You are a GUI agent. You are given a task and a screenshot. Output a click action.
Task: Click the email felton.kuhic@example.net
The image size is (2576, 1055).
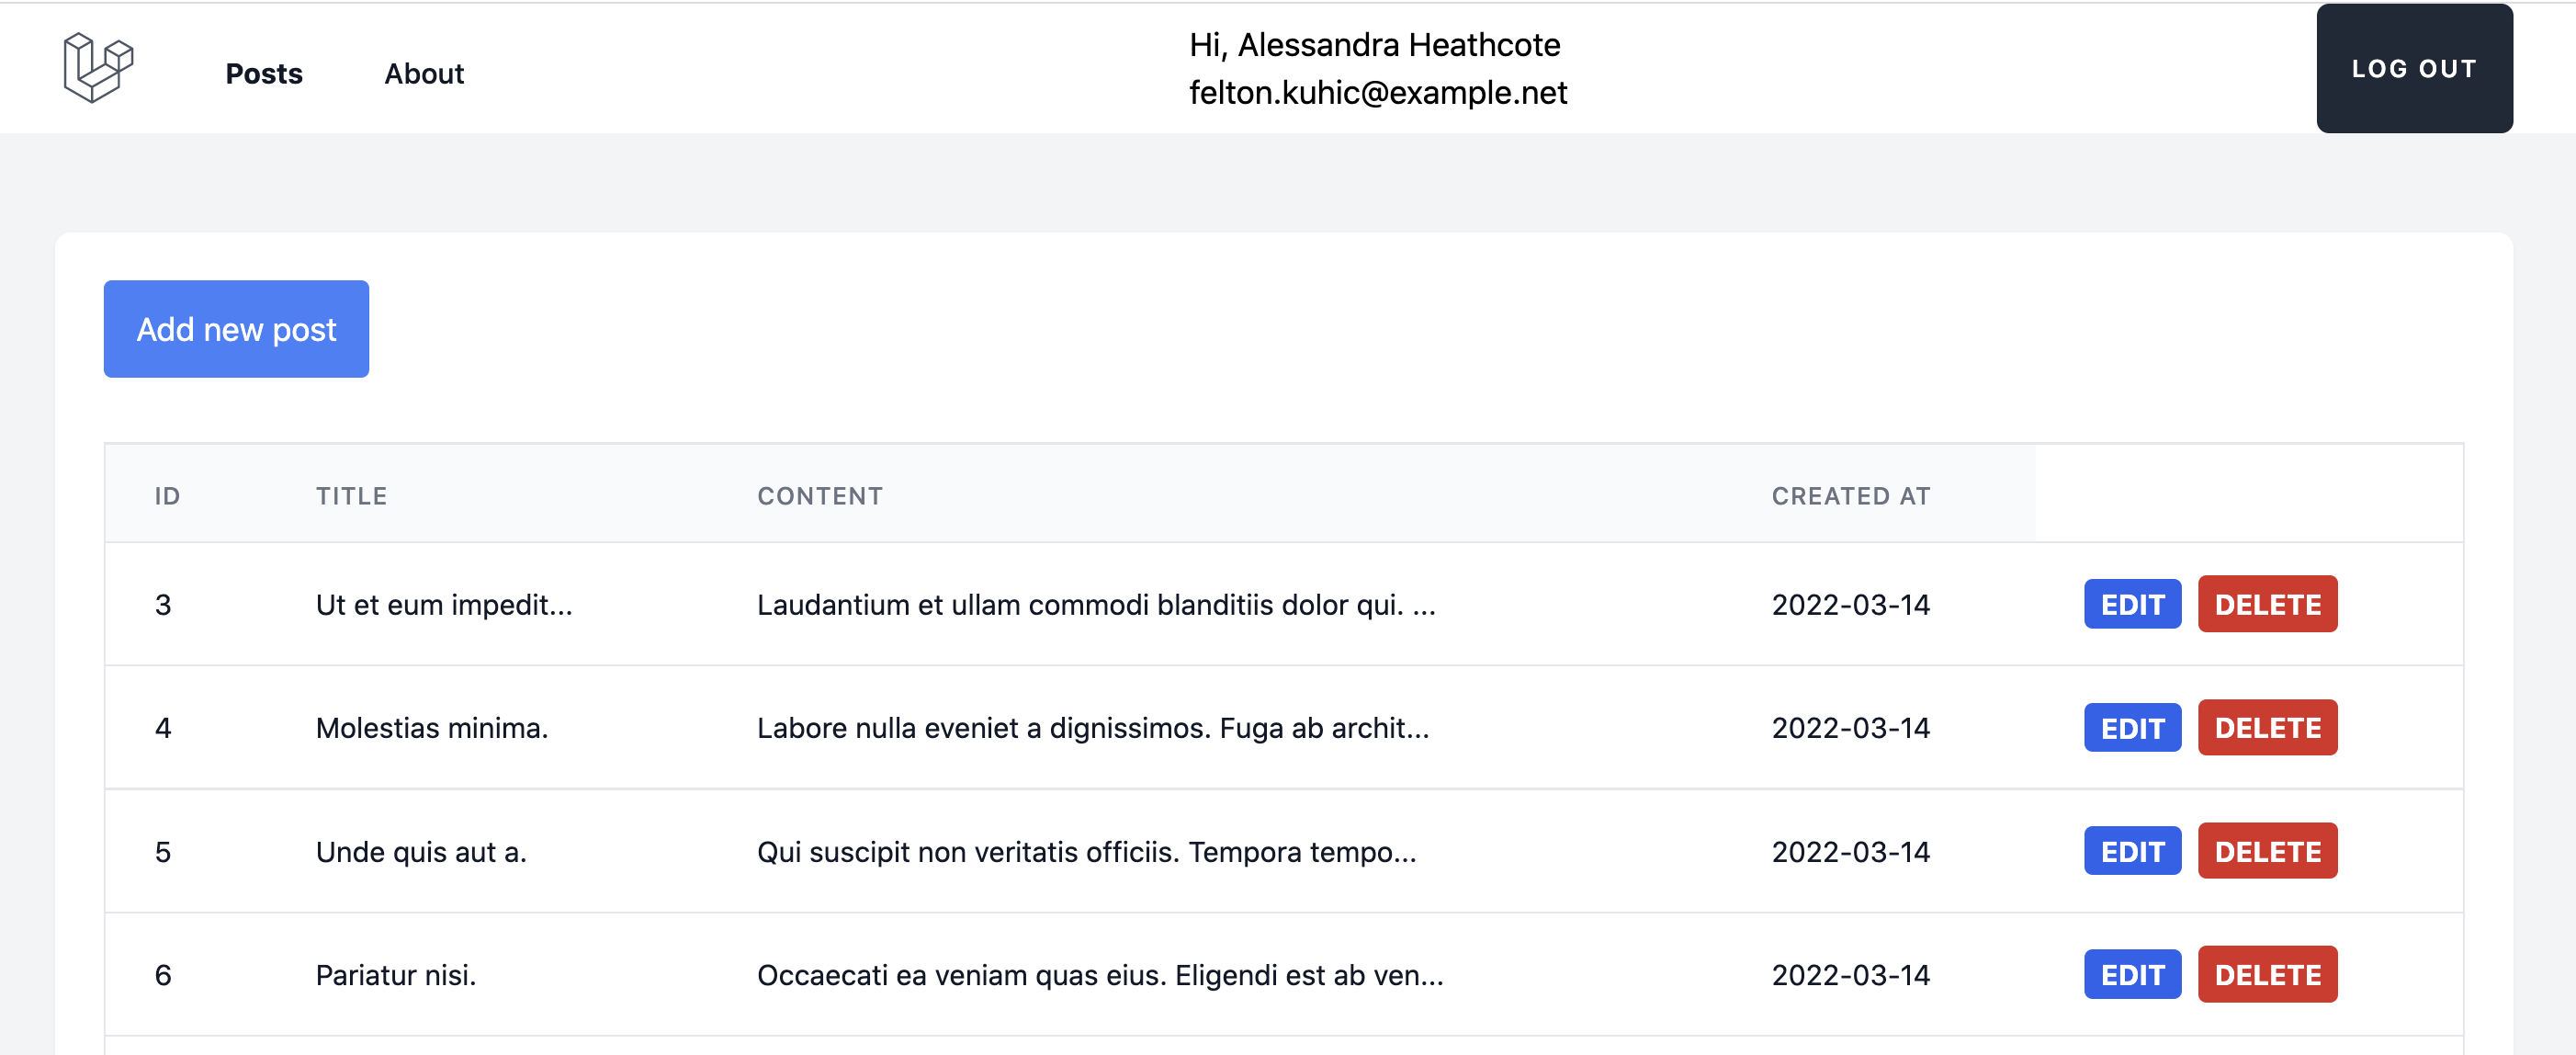coord(1378,92)
